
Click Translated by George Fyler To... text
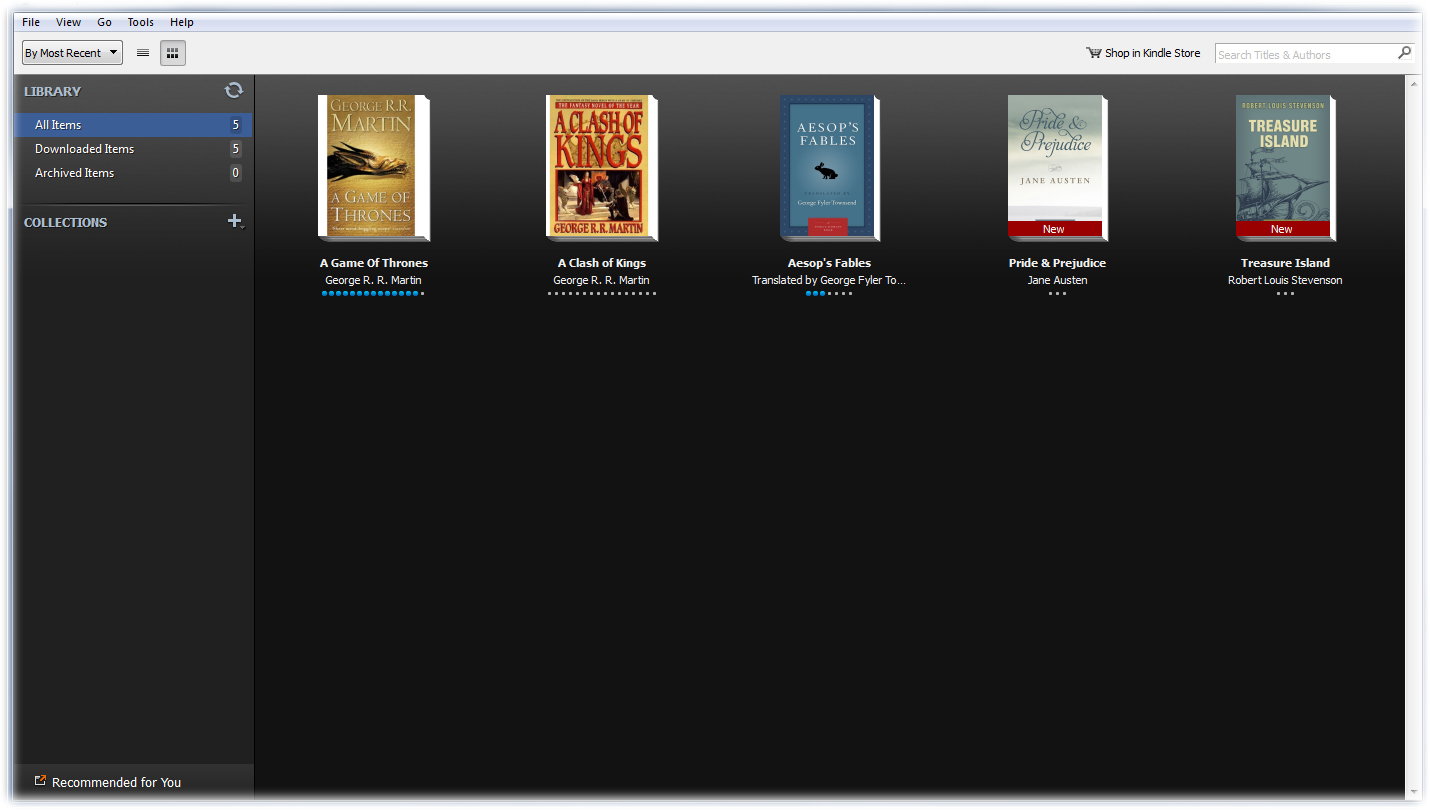829,280
